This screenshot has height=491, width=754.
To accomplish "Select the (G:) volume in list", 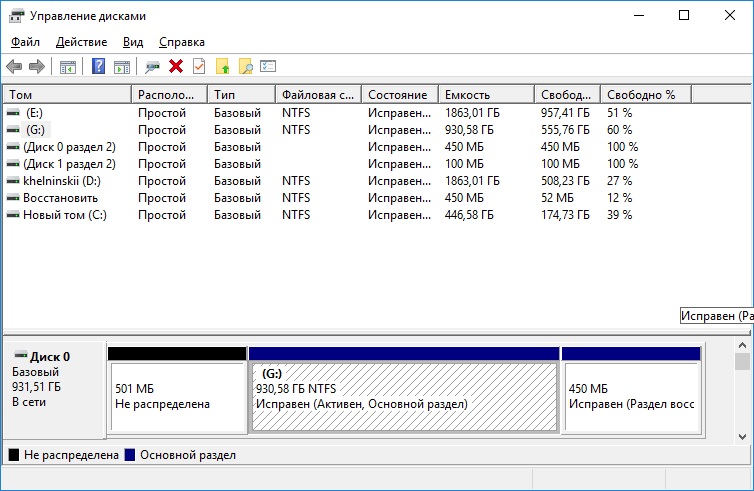I will pyautogui.click(x=36, y=130).
